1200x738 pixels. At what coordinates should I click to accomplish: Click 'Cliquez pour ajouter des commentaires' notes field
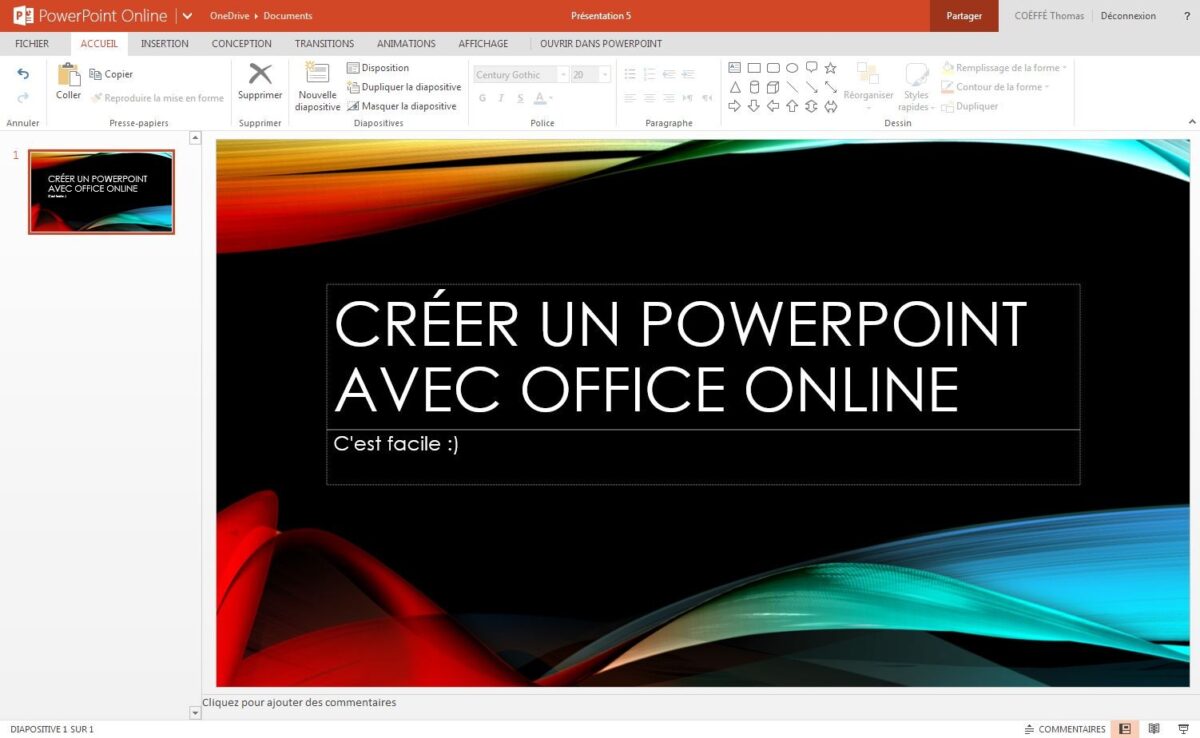point(299,702)
